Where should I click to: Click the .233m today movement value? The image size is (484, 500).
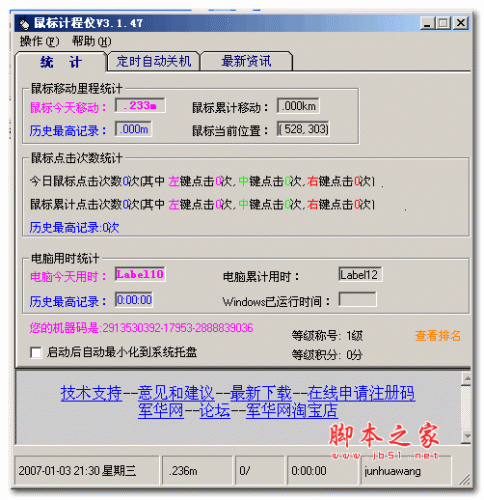(x=140, y=106)
